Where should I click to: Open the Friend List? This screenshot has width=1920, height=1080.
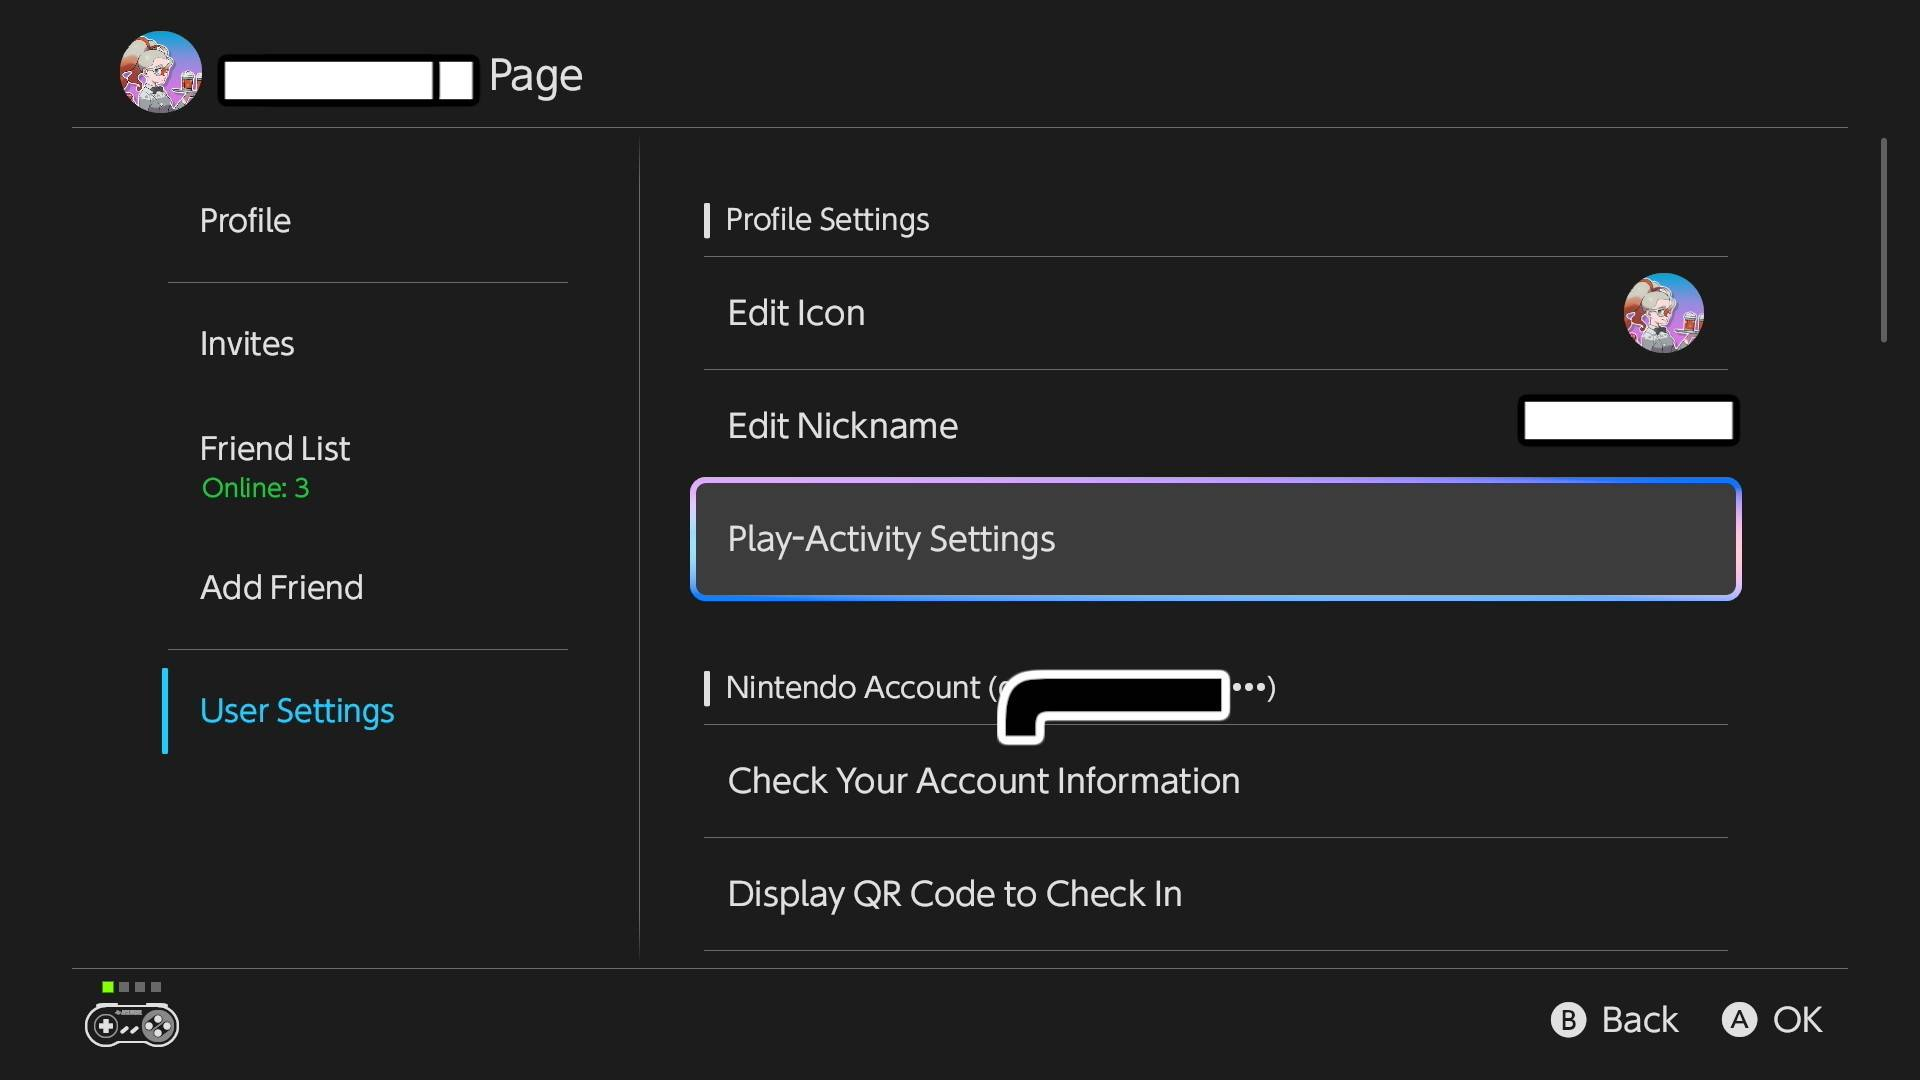(275, 449)
